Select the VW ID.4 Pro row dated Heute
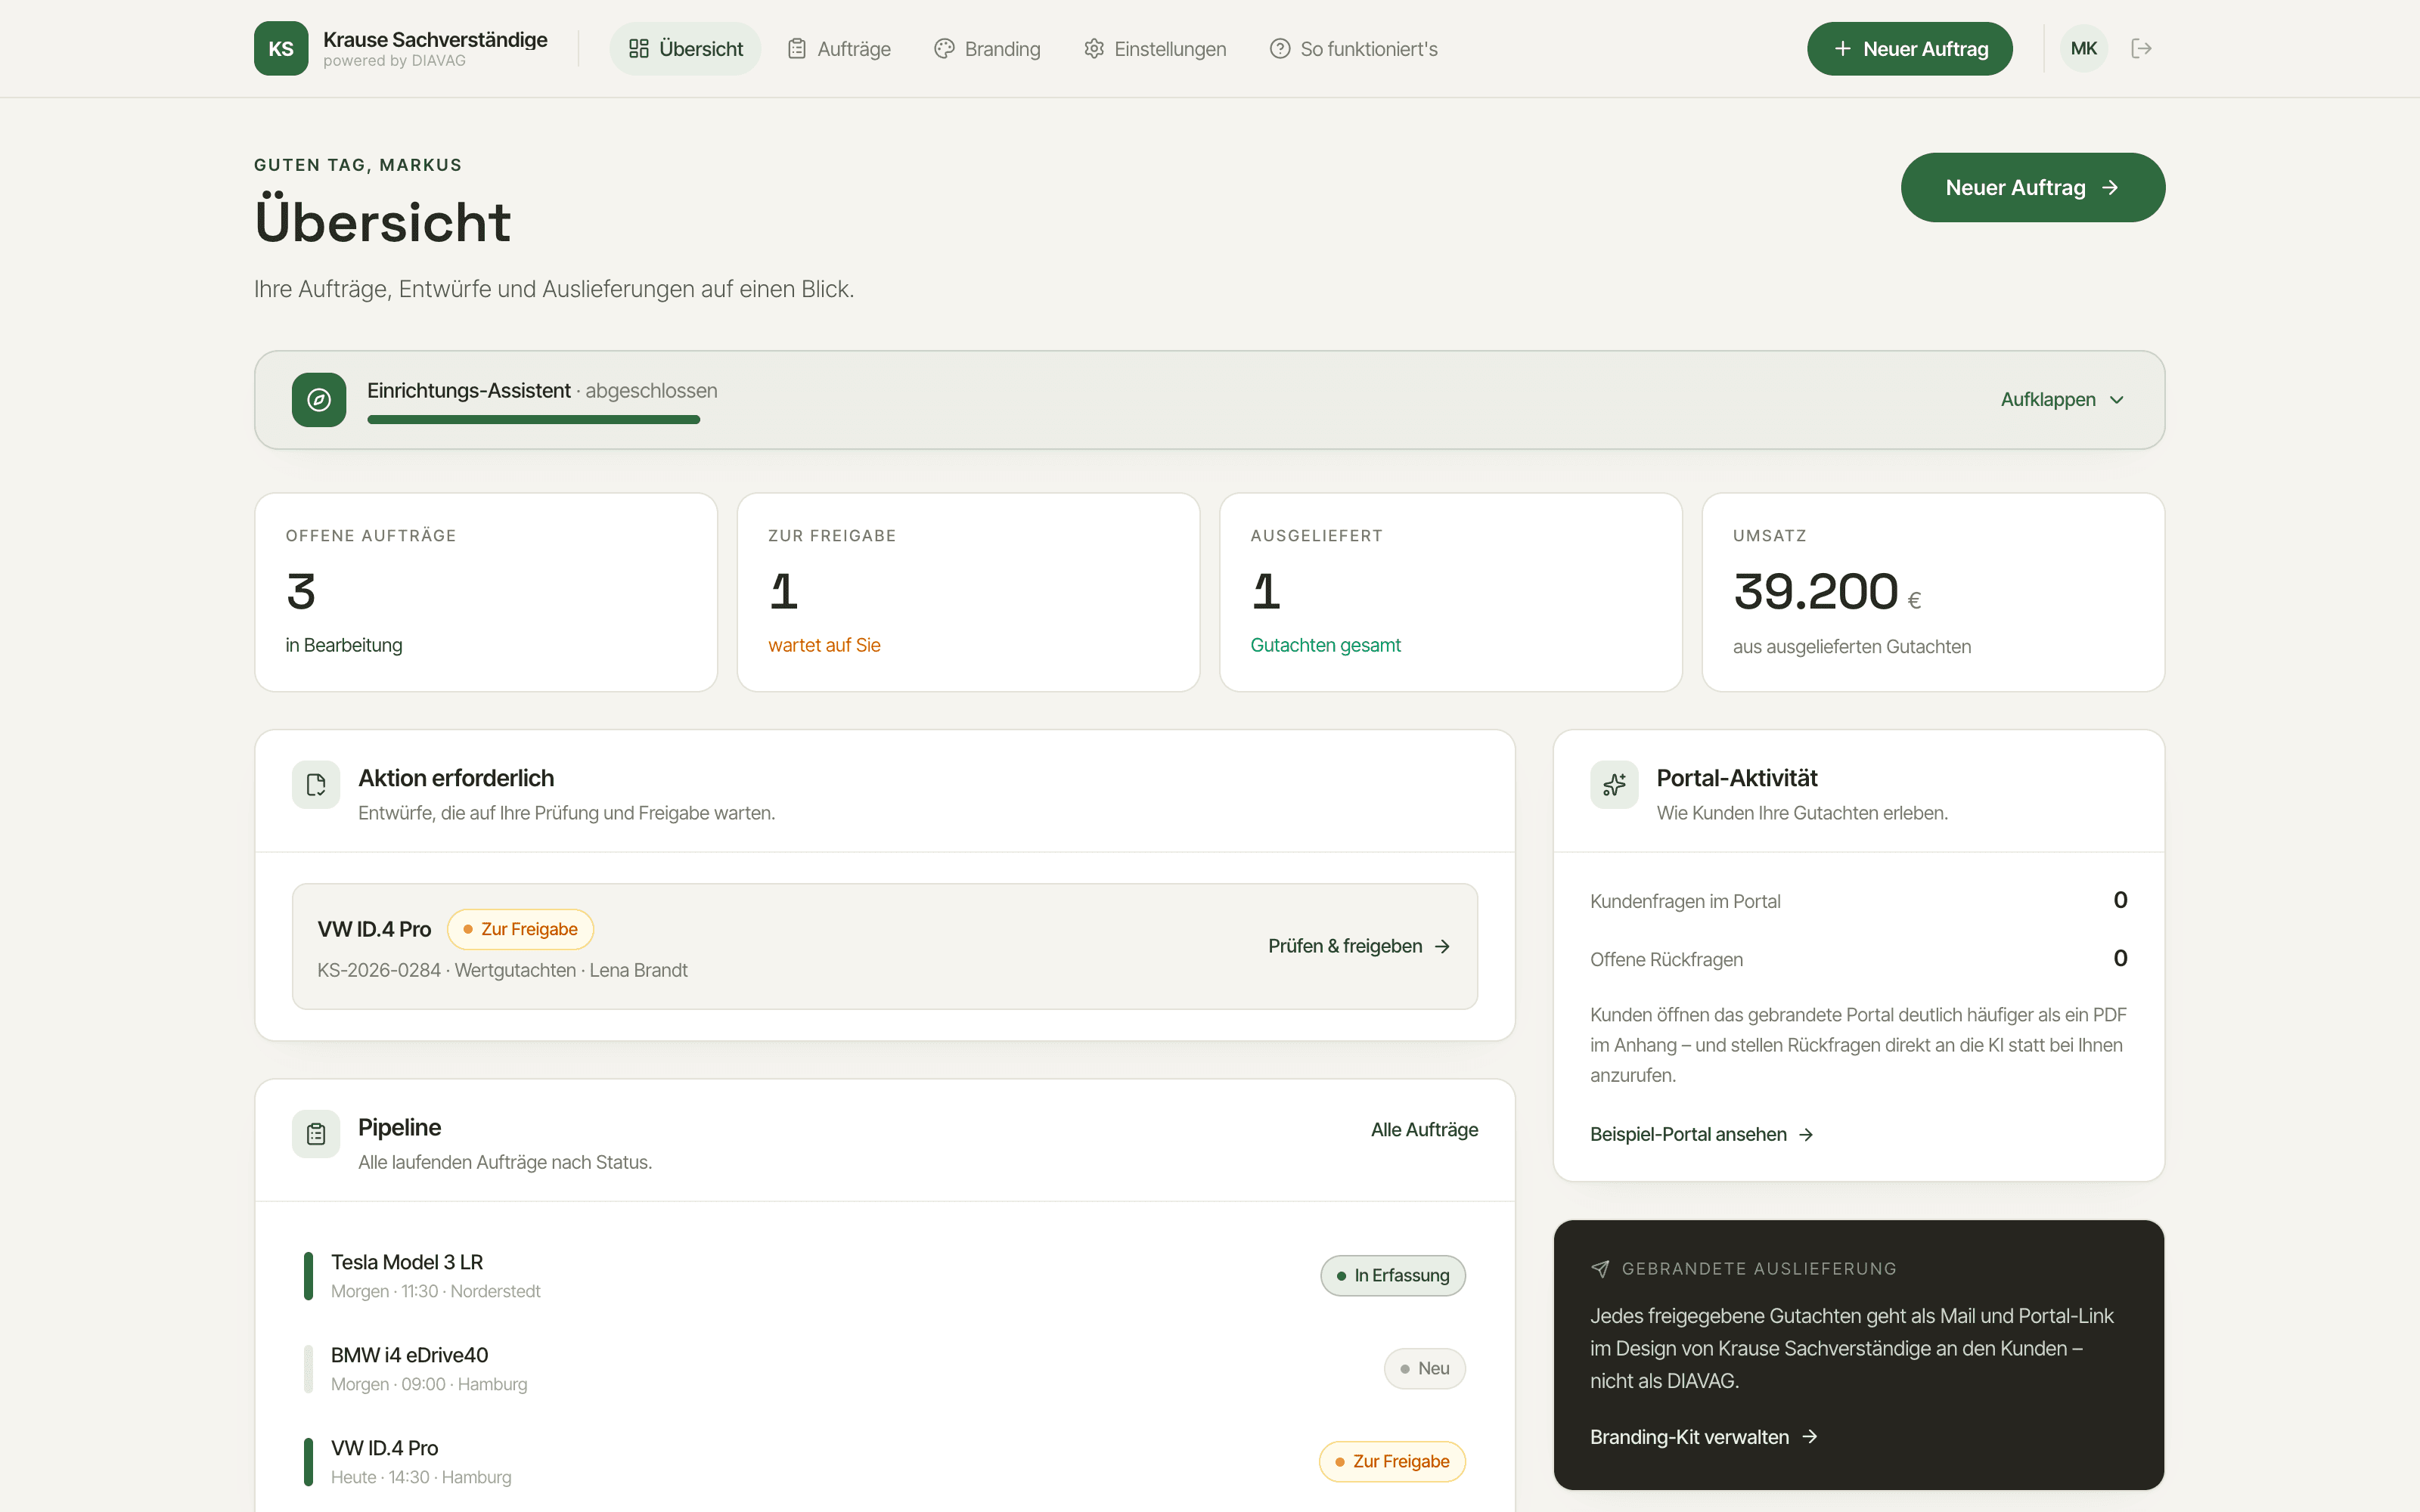 tap(885, 1462)
